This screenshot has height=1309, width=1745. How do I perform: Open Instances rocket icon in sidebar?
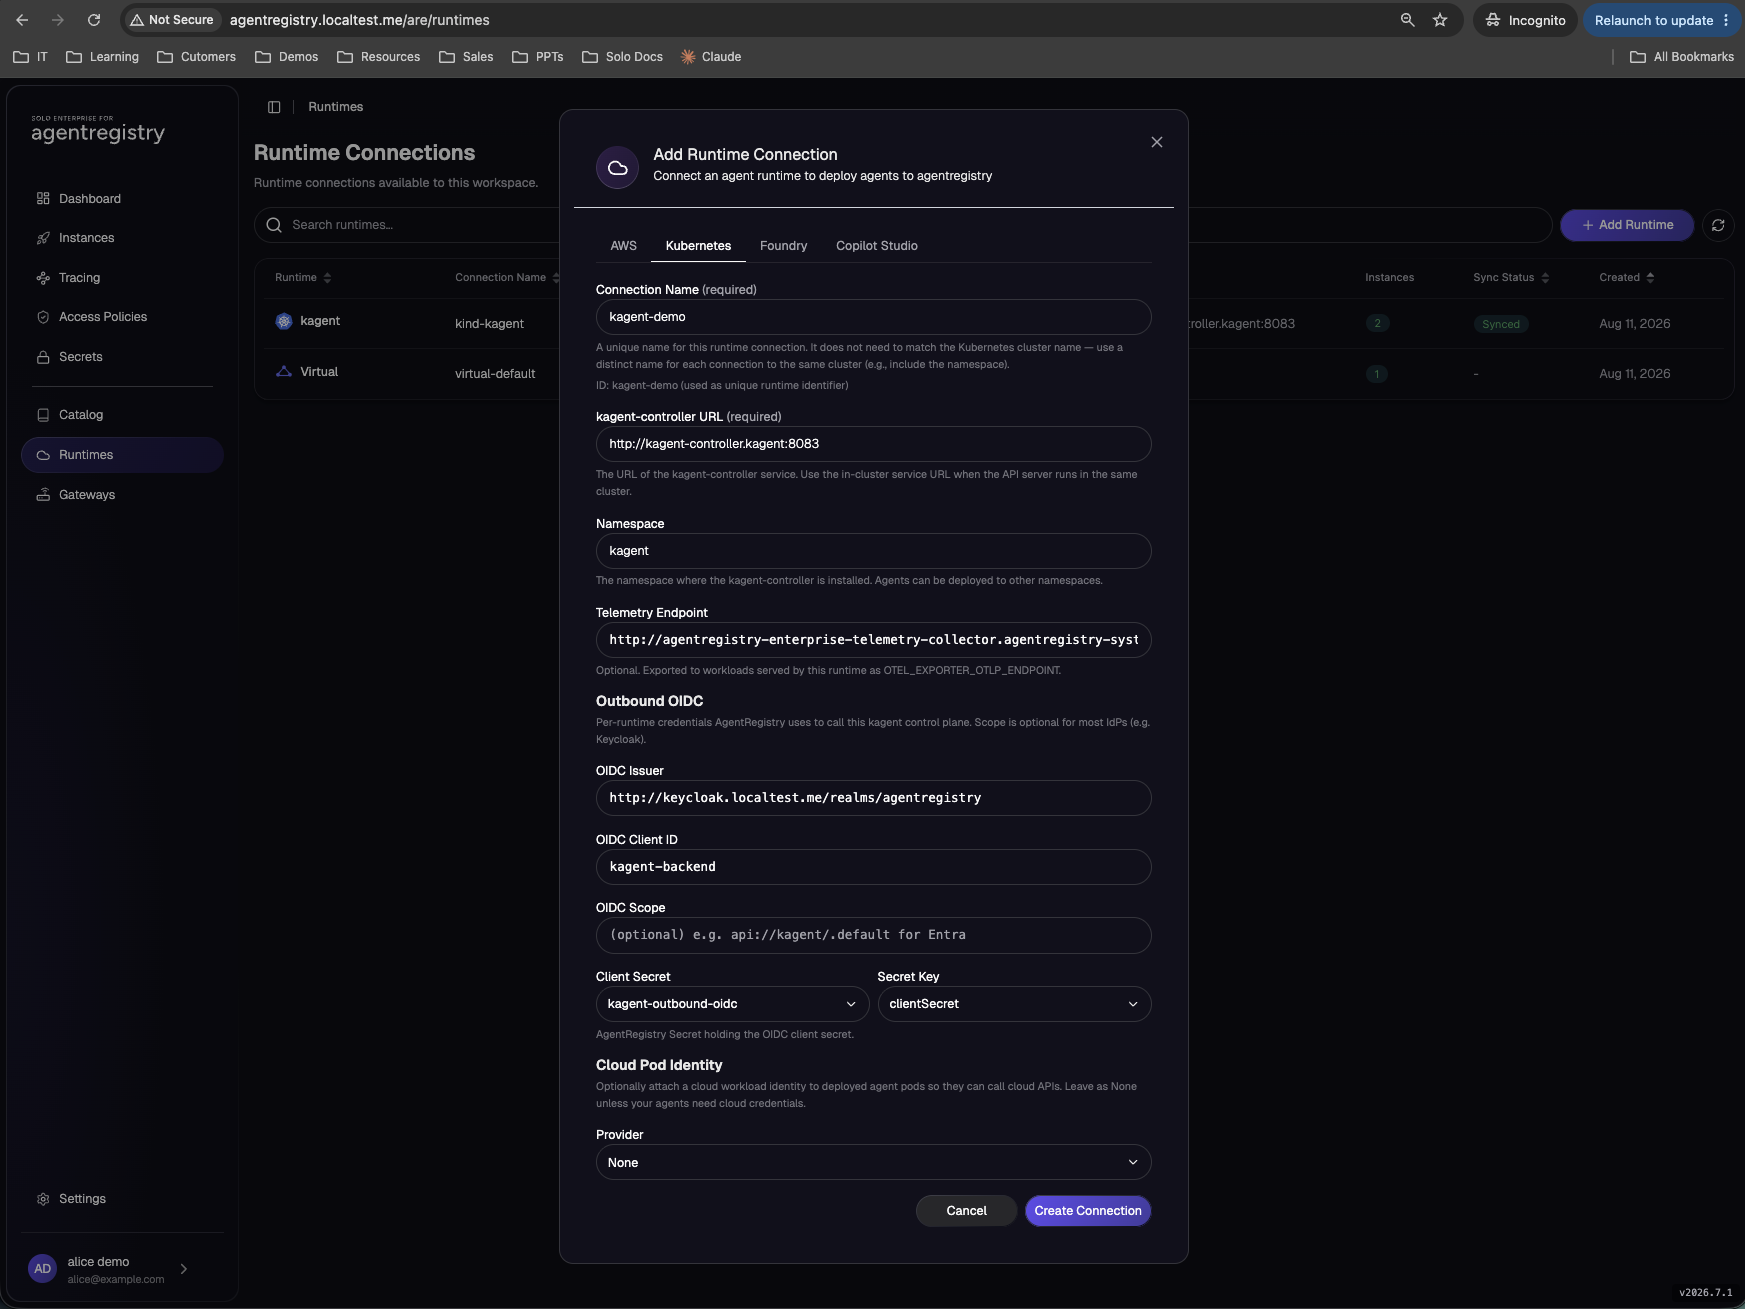point(43,238)
